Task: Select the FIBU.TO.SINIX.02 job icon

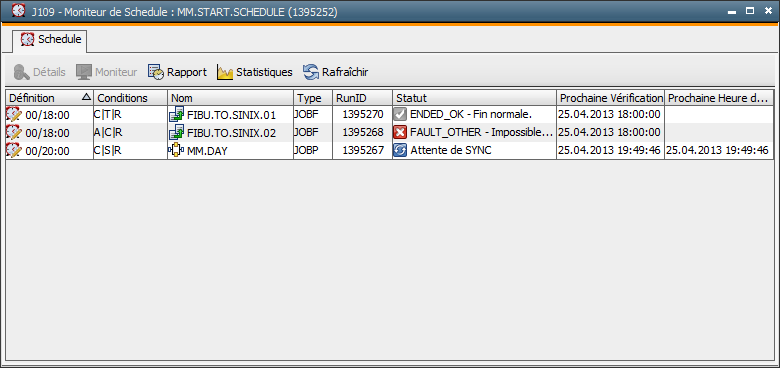Action: (x=177, y=133)
